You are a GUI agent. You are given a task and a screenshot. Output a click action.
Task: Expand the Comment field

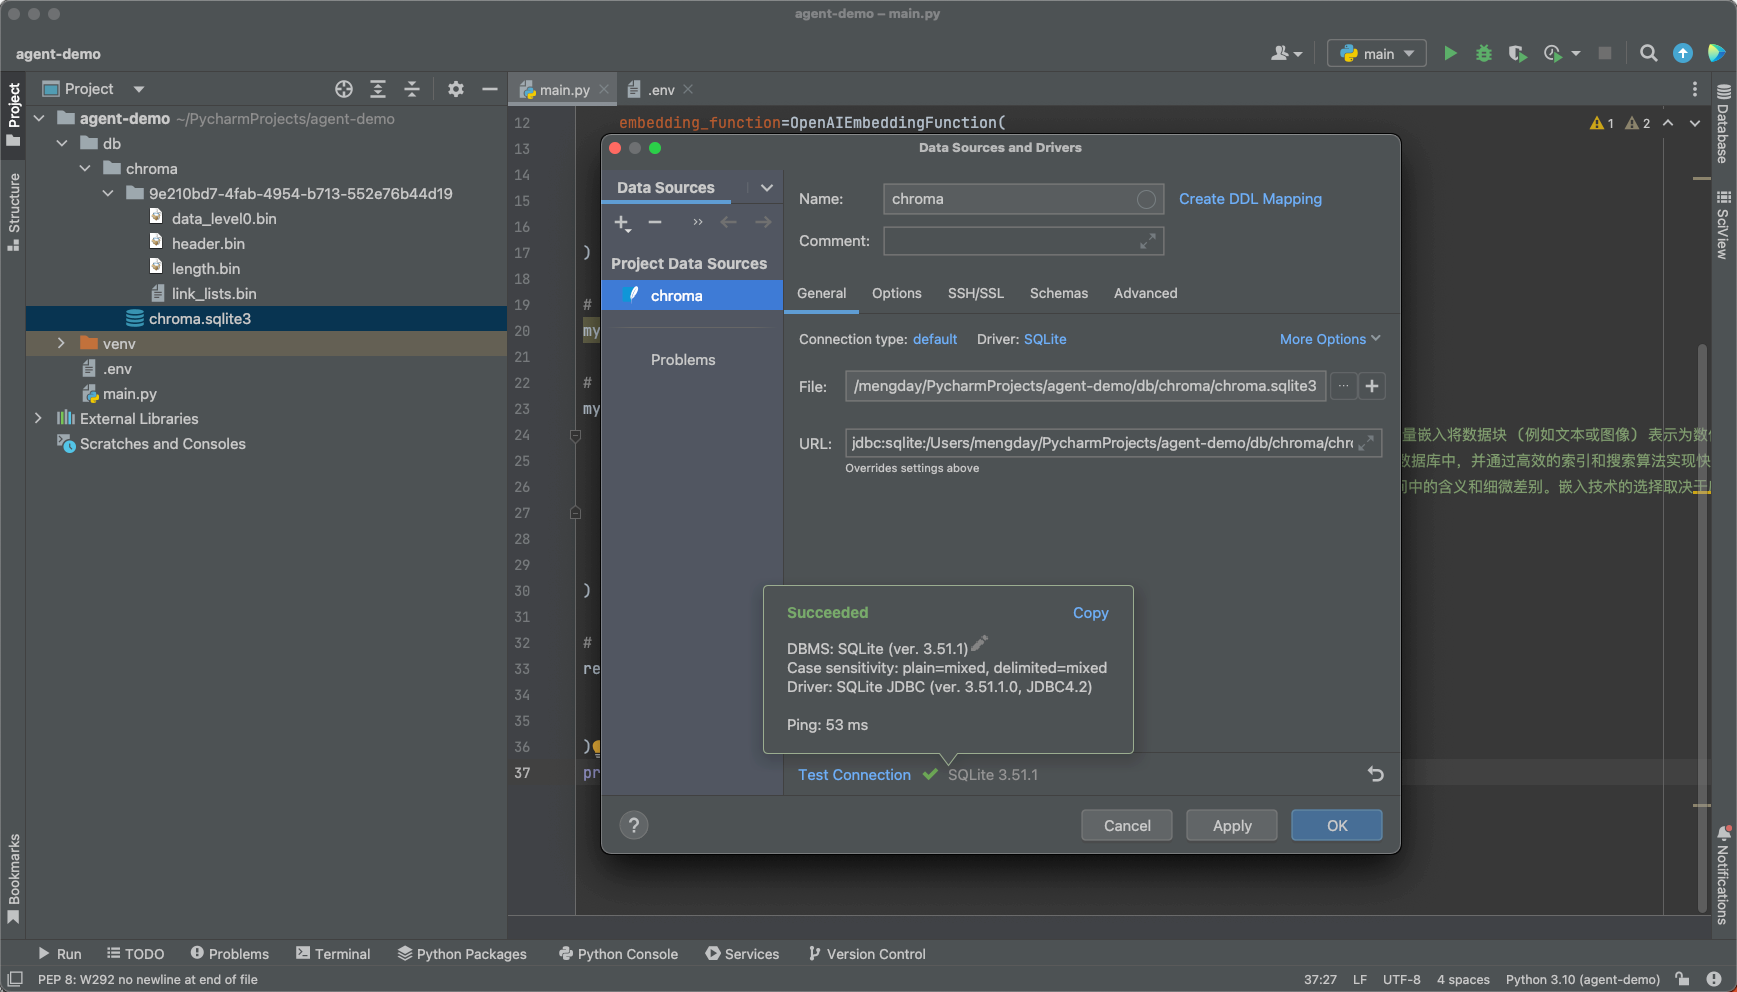coord(1148,241)
